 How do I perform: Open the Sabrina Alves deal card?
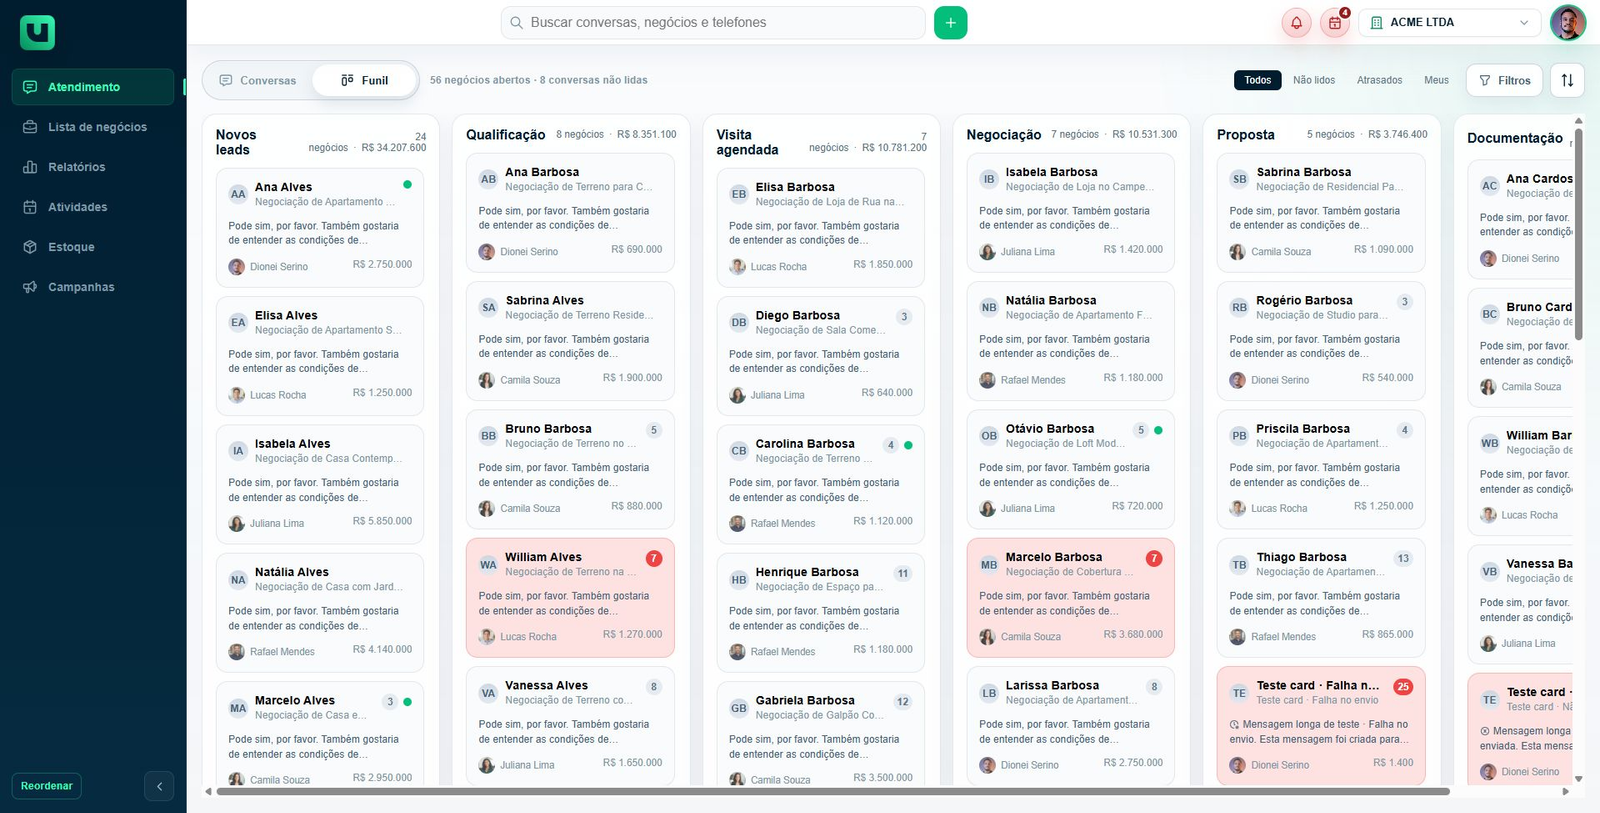click(x=570, y=340)
